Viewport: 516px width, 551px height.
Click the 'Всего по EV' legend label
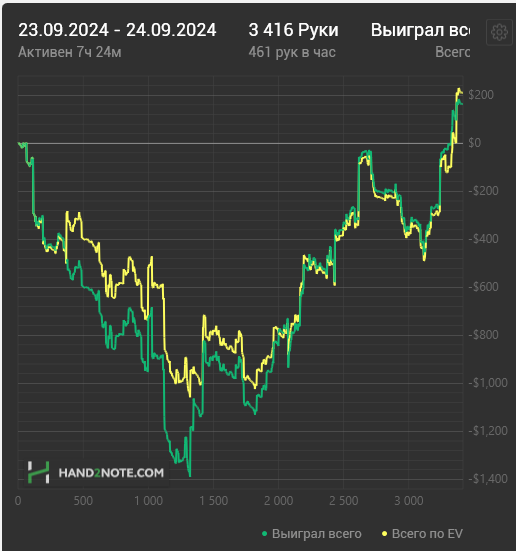click(427, 534)
